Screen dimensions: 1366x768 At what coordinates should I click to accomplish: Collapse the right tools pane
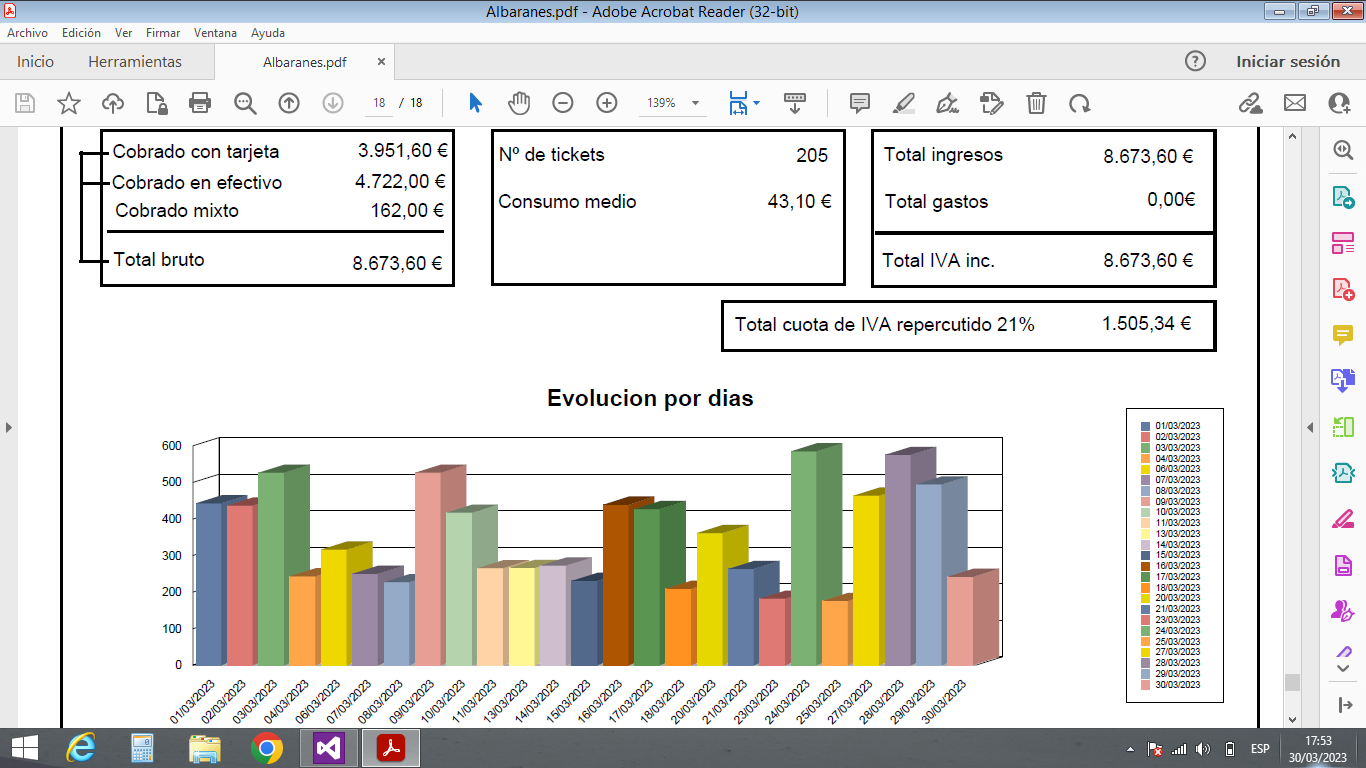[1310, 428]
